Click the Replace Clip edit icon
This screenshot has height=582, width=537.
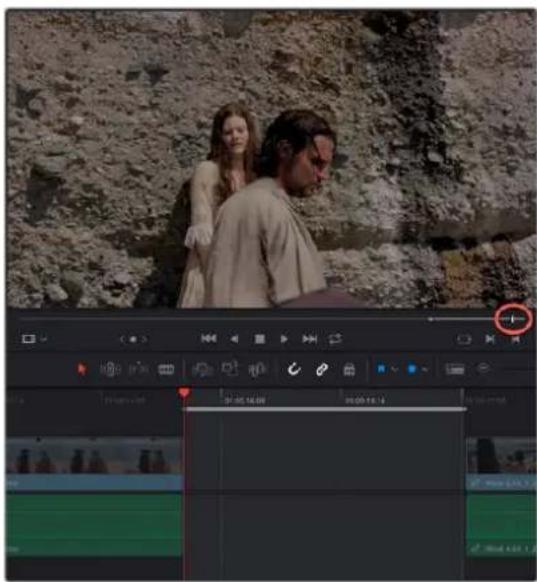257,369
